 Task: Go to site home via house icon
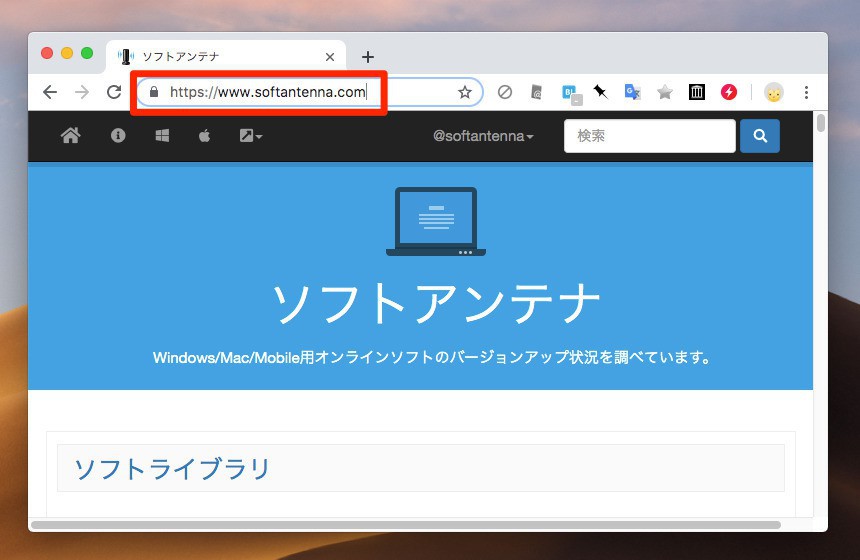coord(71,135)
